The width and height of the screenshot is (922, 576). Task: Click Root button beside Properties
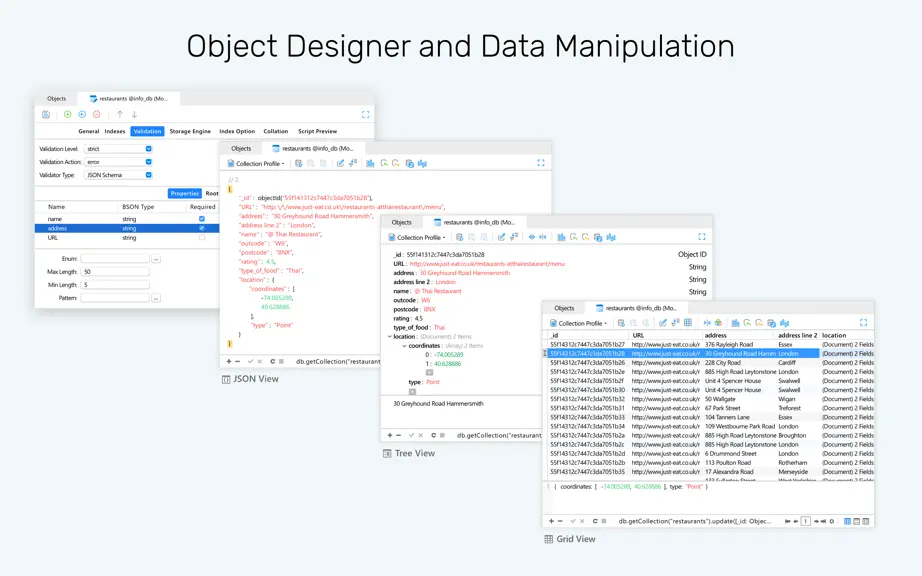(x=212, y=193)
